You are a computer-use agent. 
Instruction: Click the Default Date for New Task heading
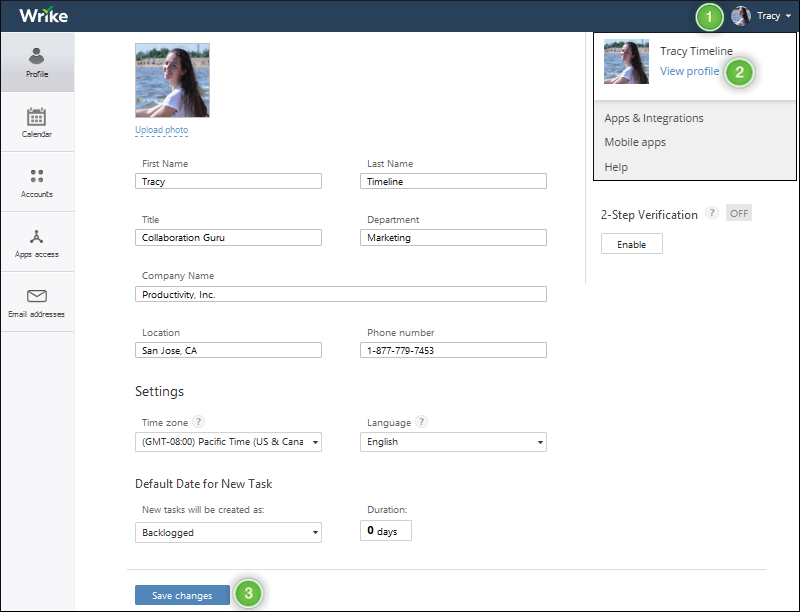coord(204,483)
